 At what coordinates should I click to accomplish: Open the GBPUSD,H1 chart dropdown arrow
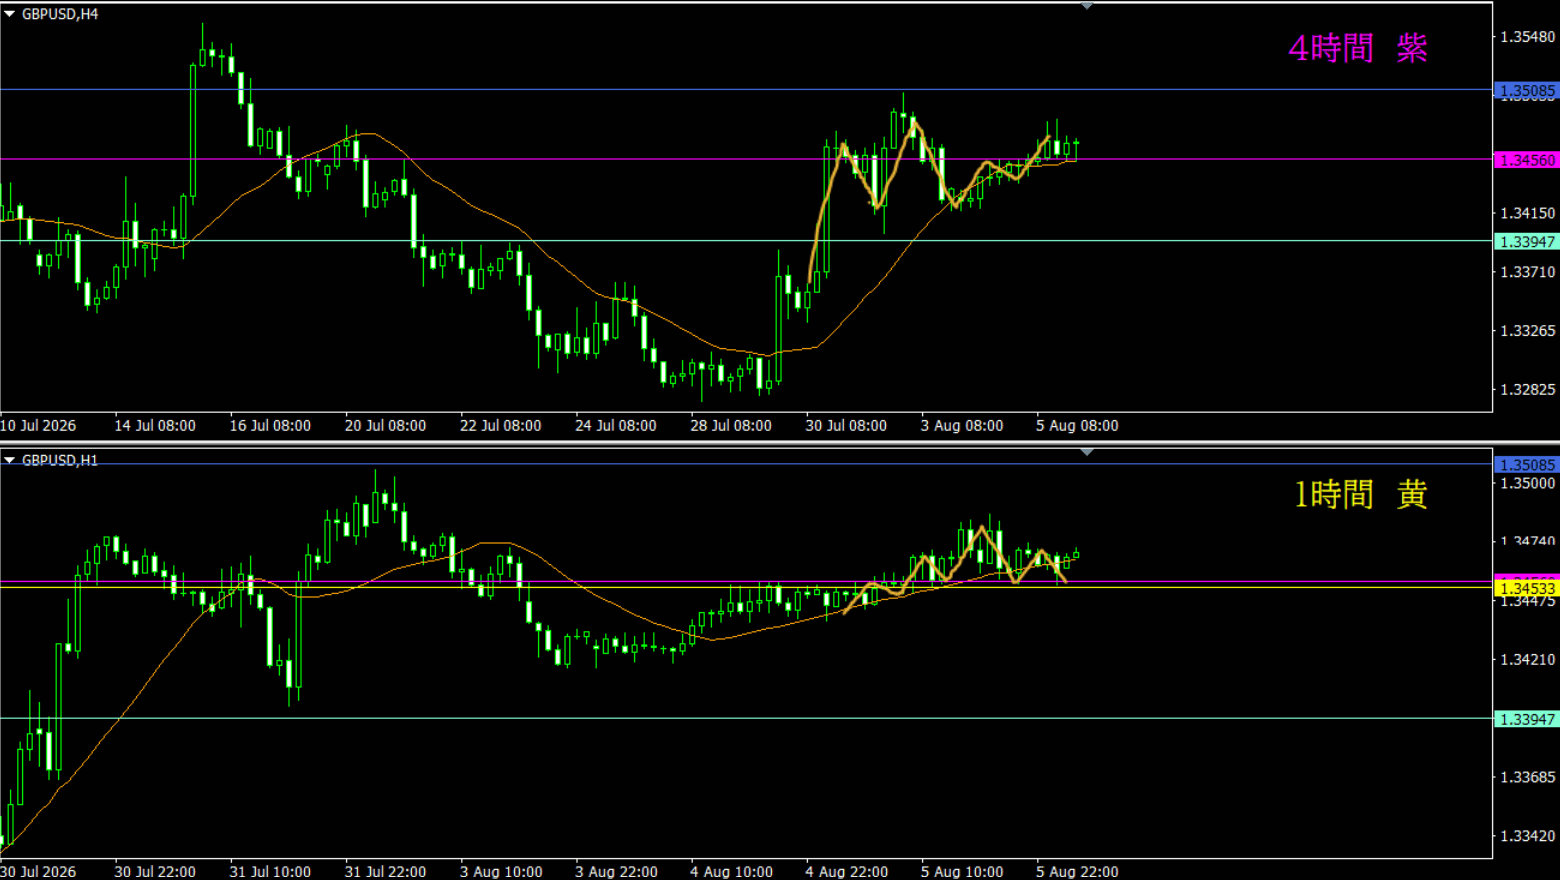9,460
